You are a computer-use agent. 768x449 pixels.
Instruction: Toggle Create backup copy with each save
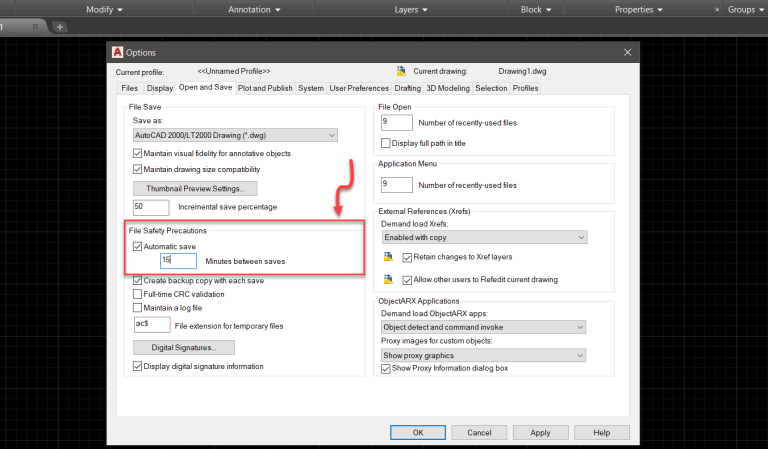click(138, 281)
